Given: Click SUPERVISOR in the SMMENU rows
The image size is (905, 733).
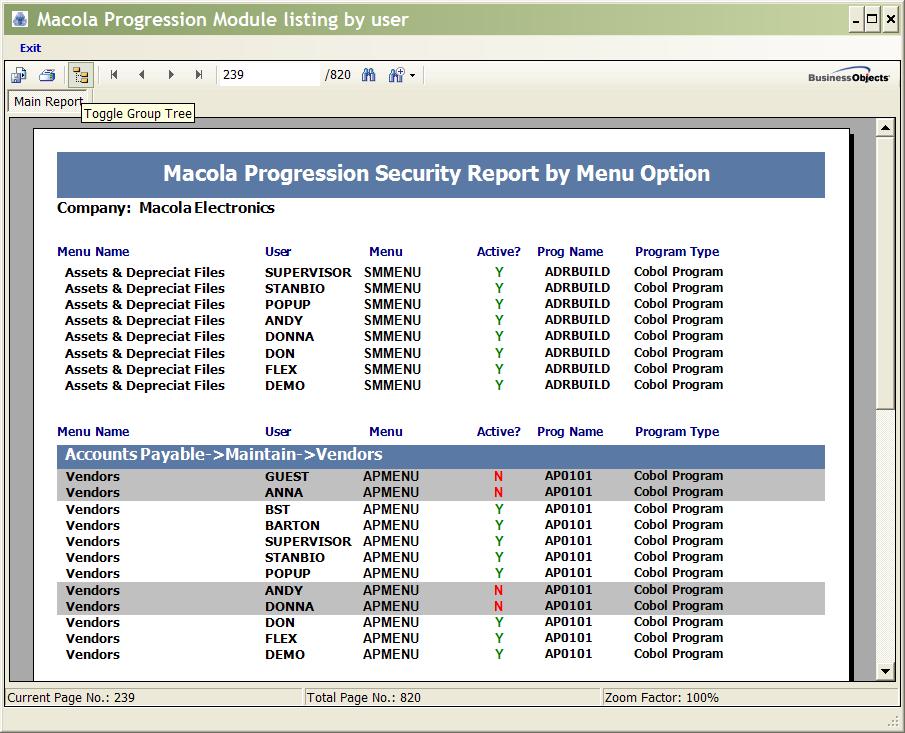Looking at the screenshot, I should point(308,272).
